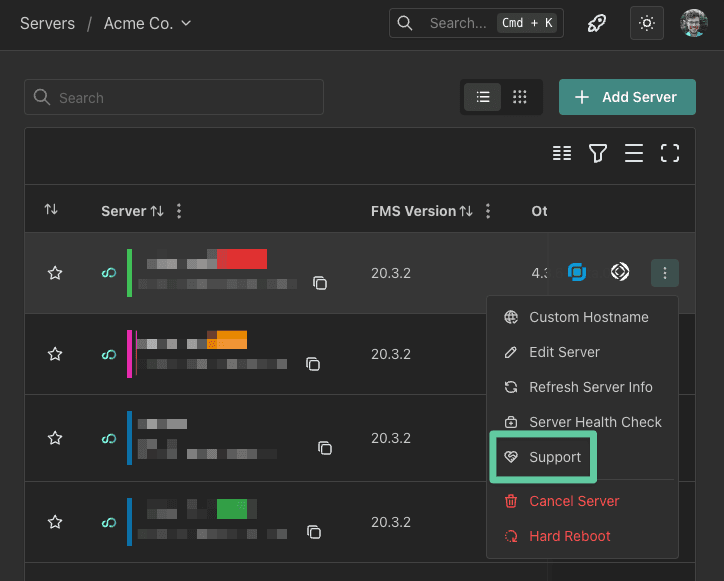Switch to grid view layout
The width and height of the screenshot is (724, 581).
(520, 97)
